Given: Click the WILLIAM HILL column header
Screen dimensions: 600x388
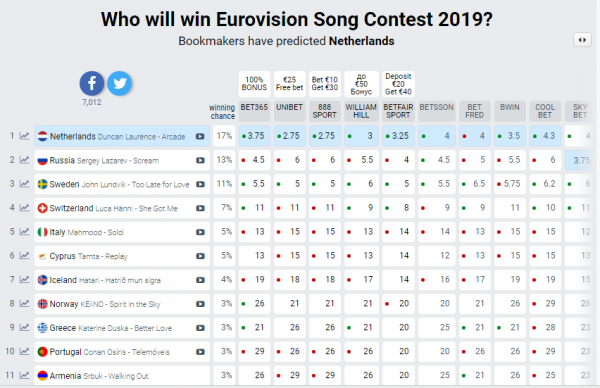Looking at the screenshot, I should tap(361, 111).
